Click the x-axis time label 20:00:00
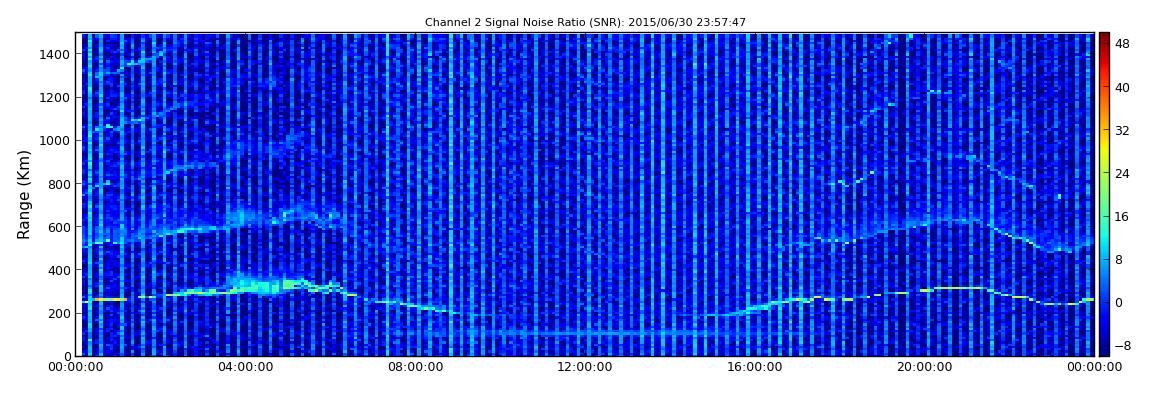 pyautogui.click(x=926, y=367)
